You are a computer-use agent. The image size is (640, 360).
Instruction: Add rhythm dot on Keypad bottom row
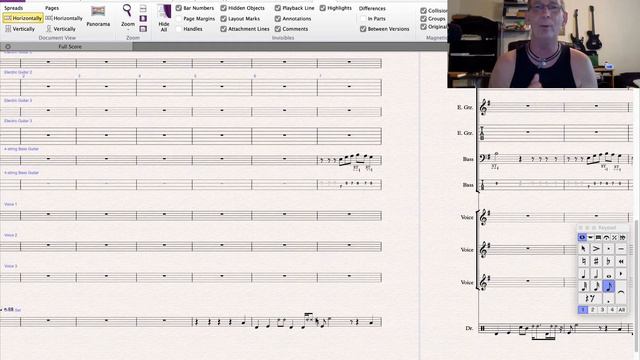pos(609,299)
